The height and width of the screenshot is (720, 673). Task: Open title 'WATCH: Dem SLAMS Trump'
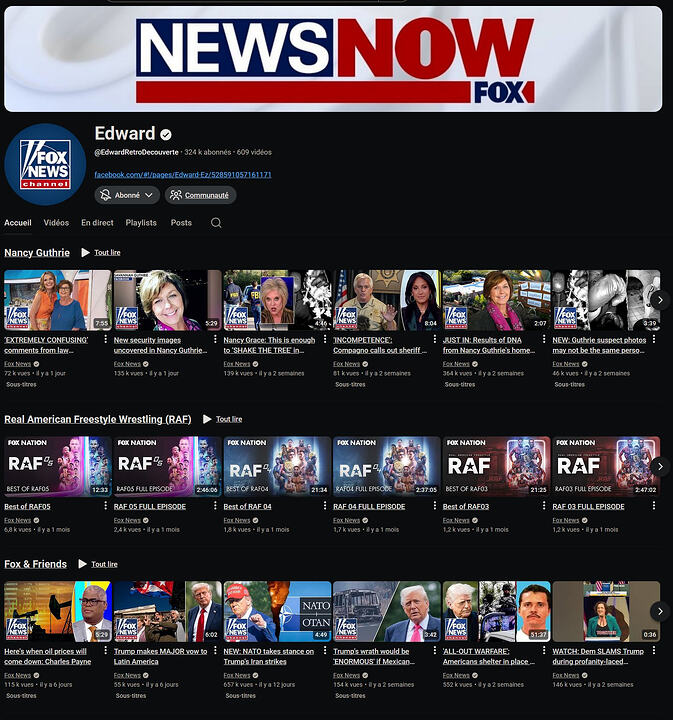(x=598, y=656)
